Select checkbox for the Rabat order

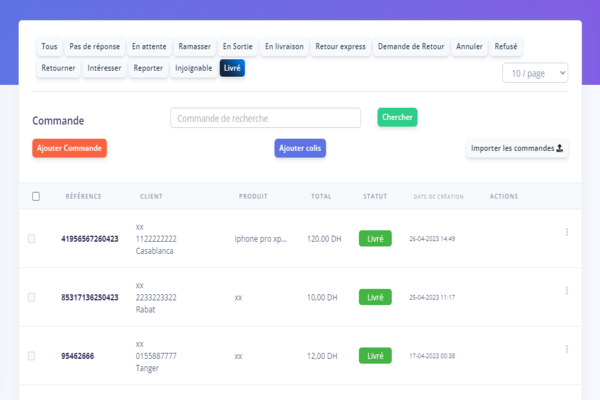coord(32,297)
